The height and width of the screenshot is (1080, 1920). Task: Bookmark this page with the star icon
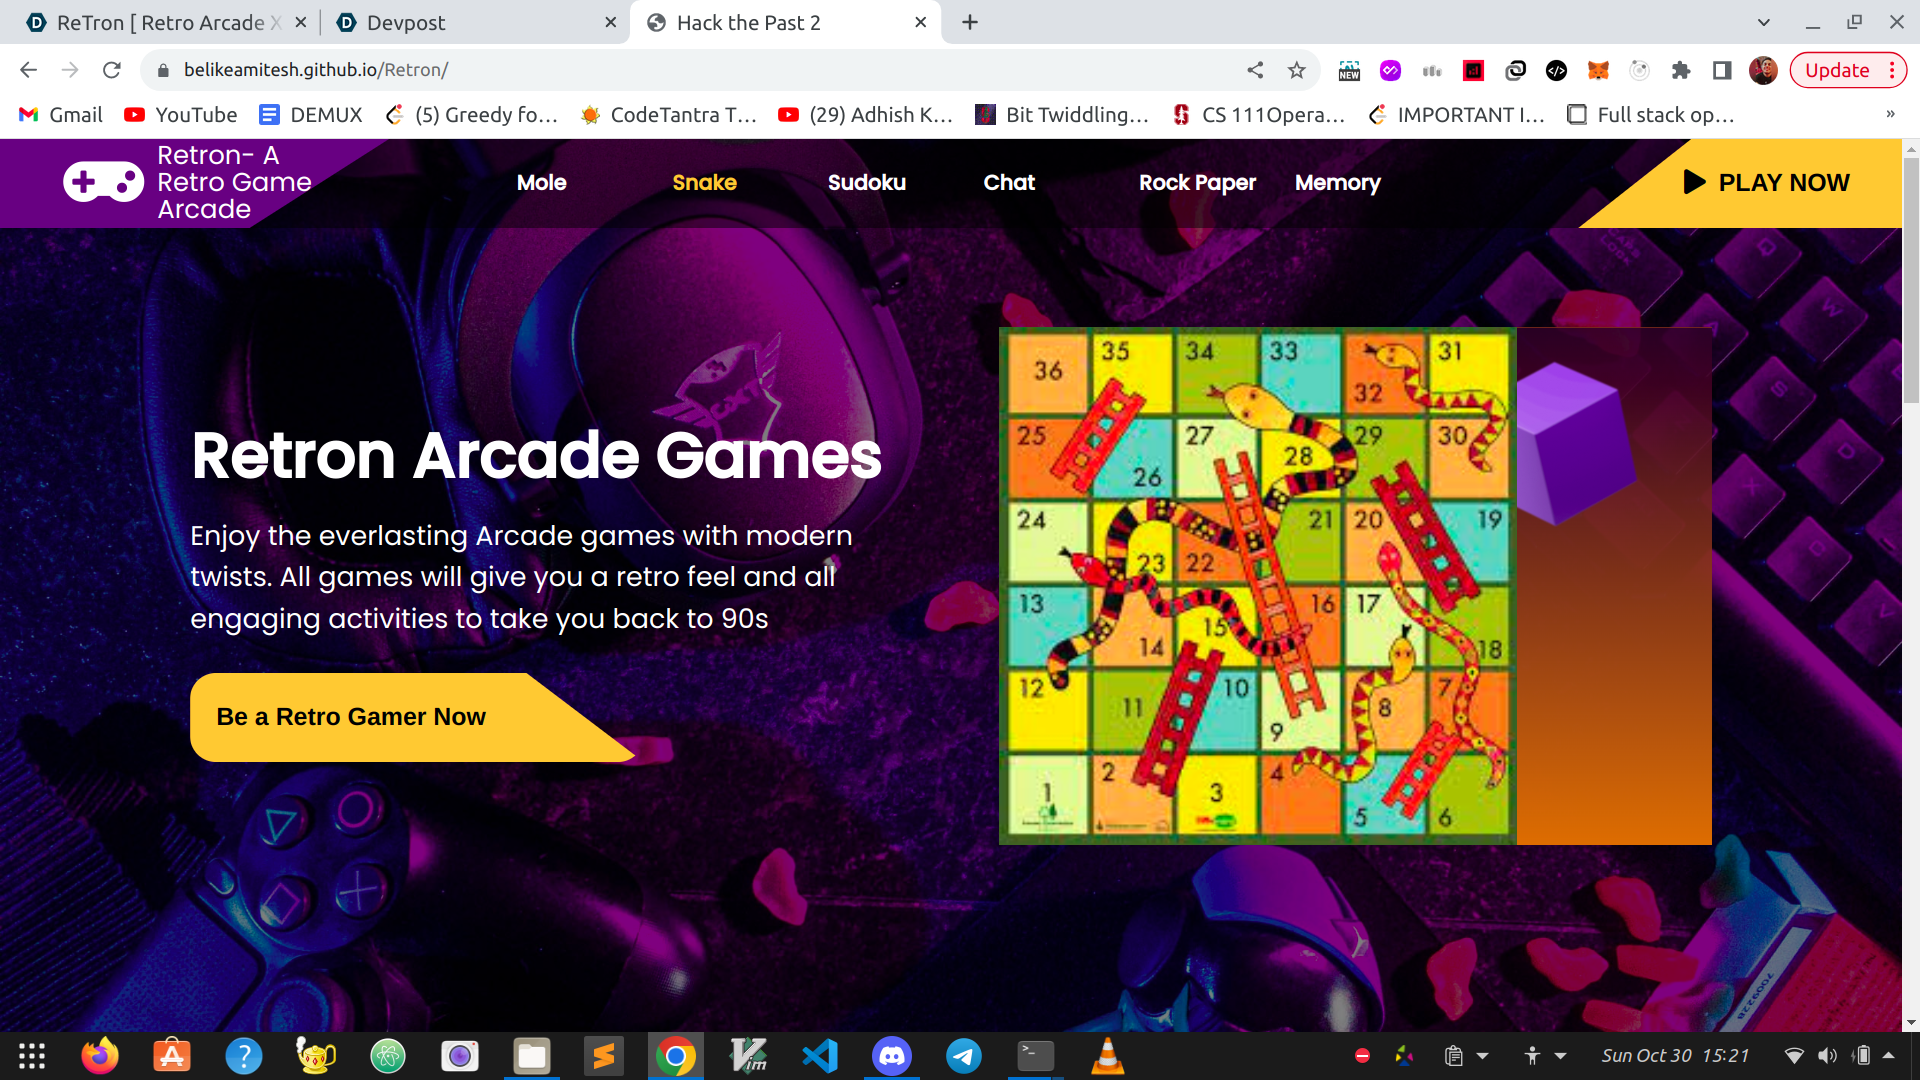[1296, 70]
